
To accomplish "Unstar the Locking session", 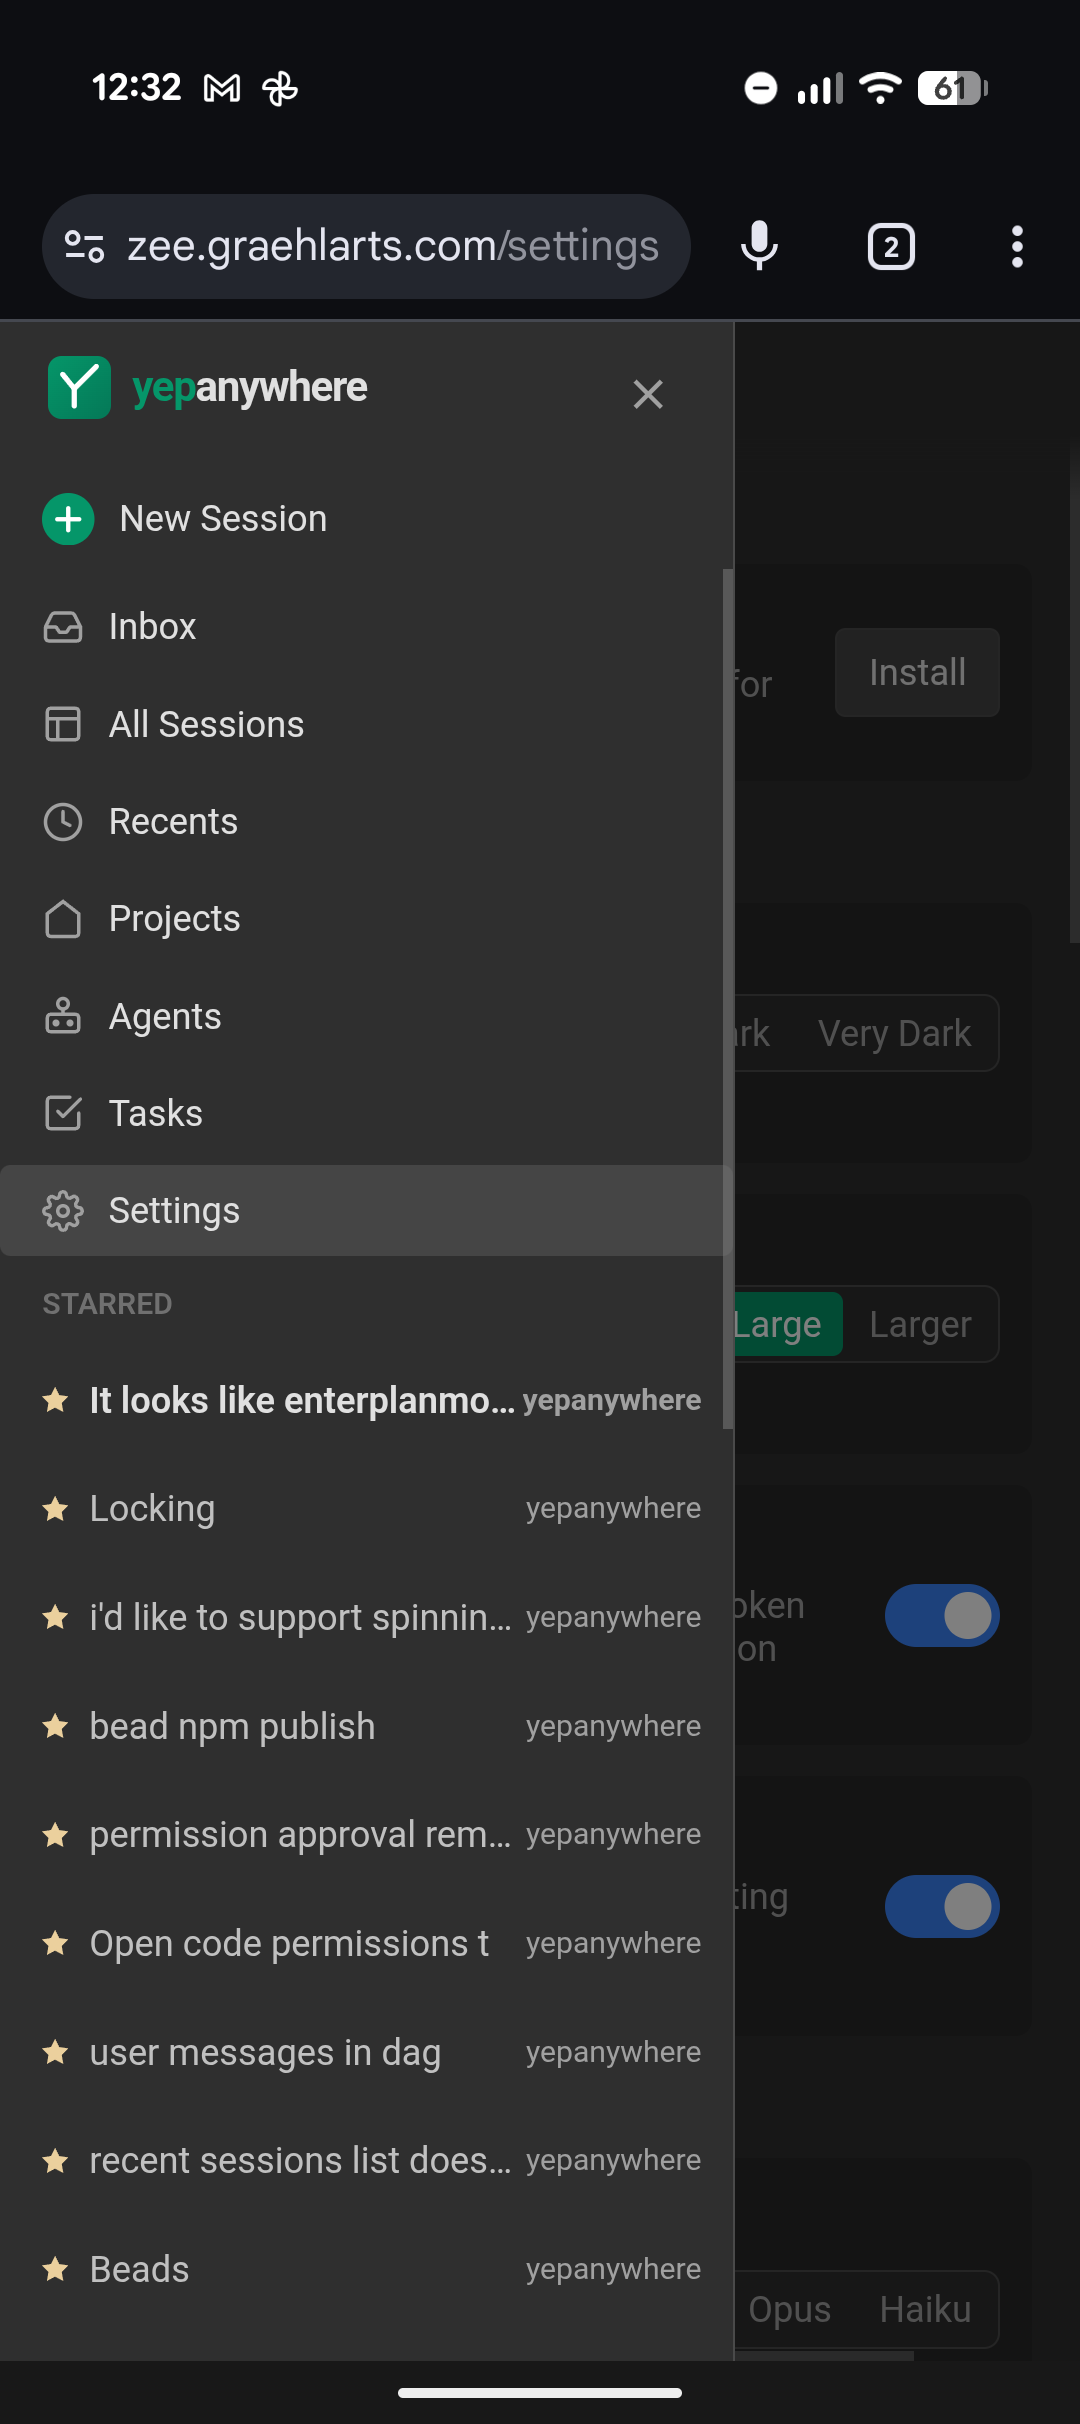I will click(56, 1508).
